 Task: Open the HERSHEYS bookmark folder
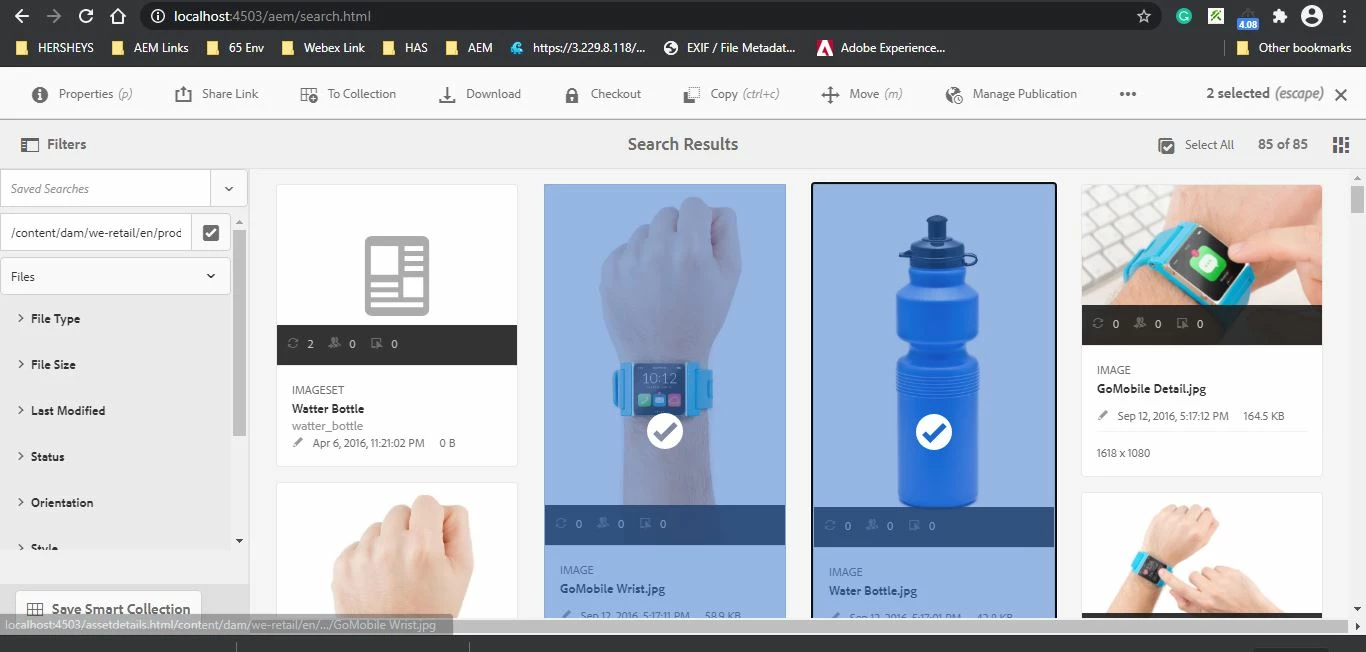(x=56, y=47)
